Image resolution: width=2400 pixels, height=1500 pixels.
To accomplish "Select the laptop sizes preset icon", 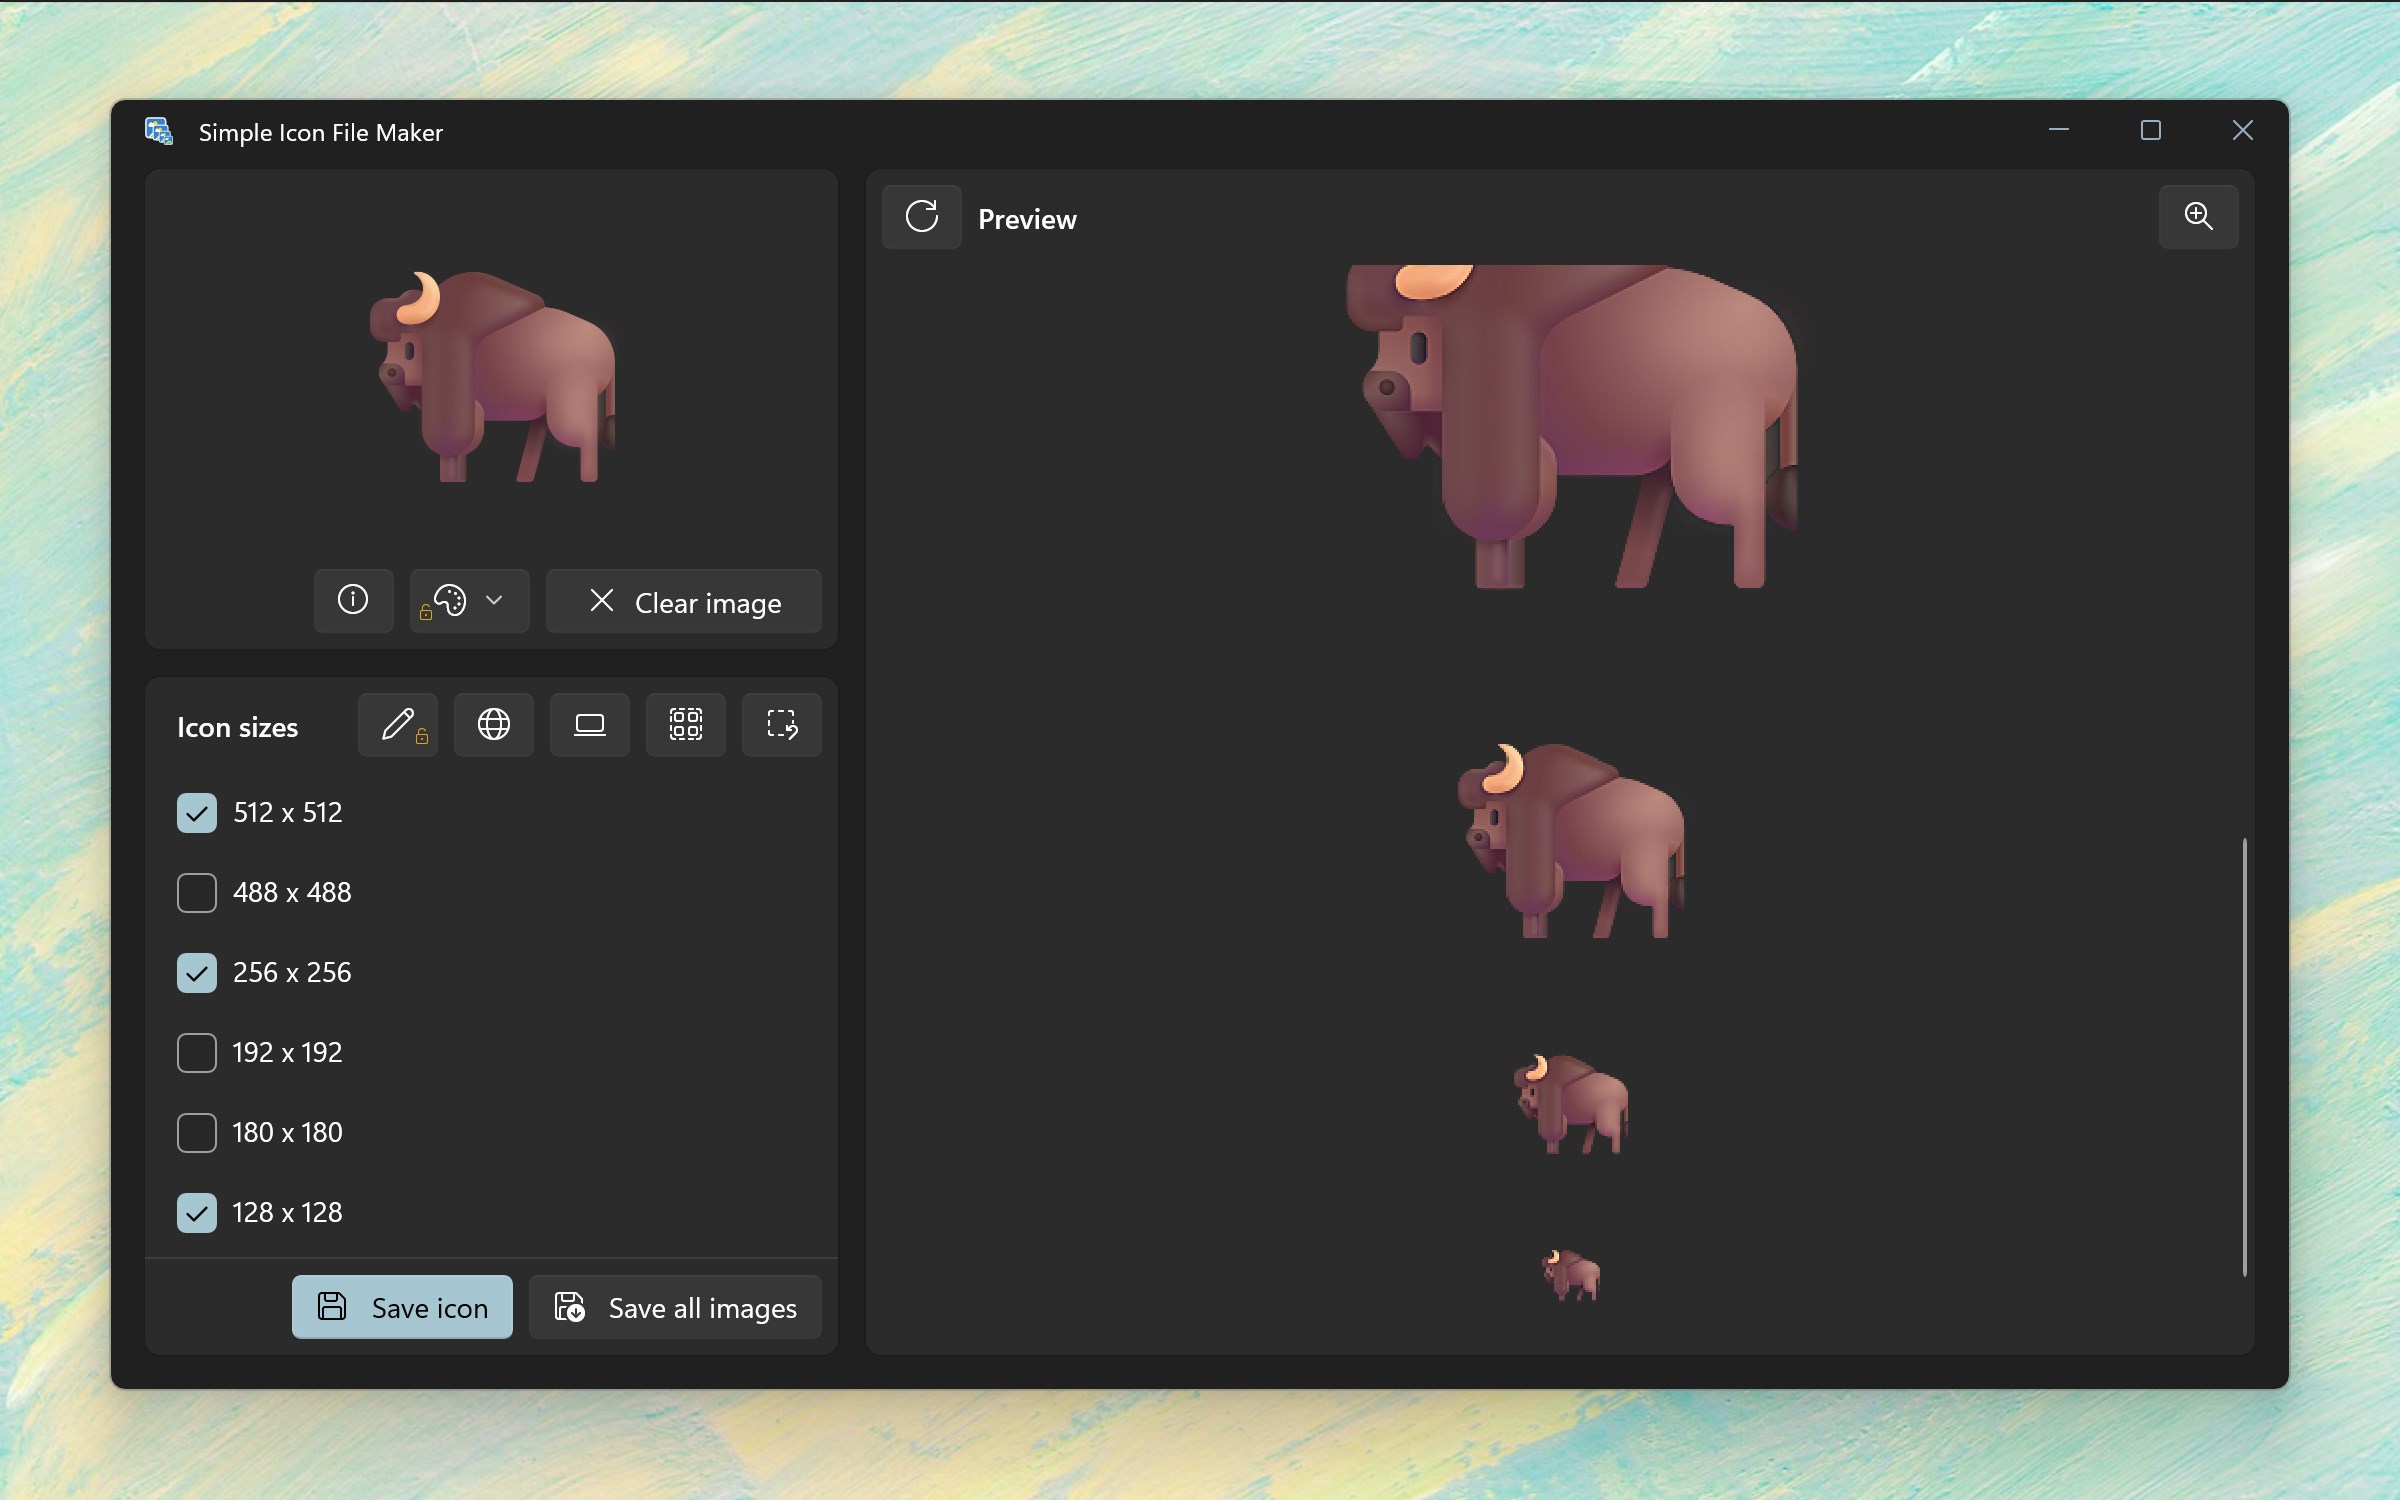I will (x=589, y=725).
